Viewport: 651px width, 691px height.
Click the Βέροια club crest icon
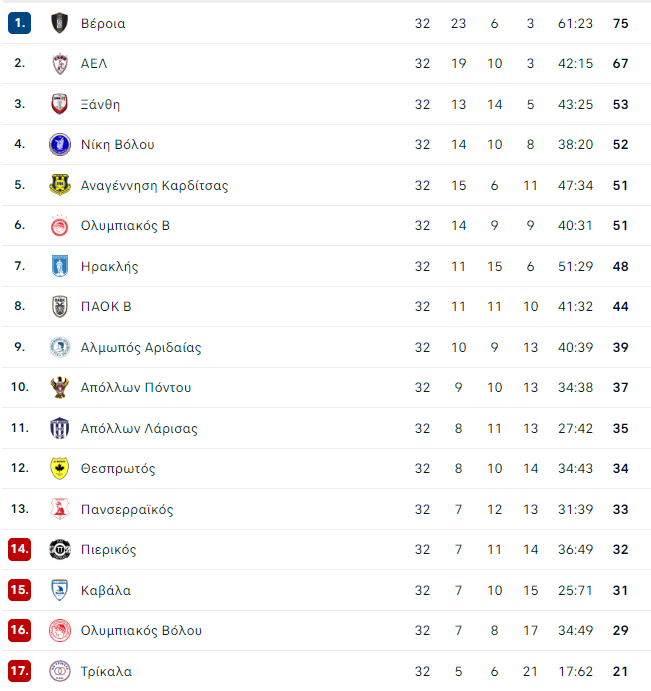point(60,23)
